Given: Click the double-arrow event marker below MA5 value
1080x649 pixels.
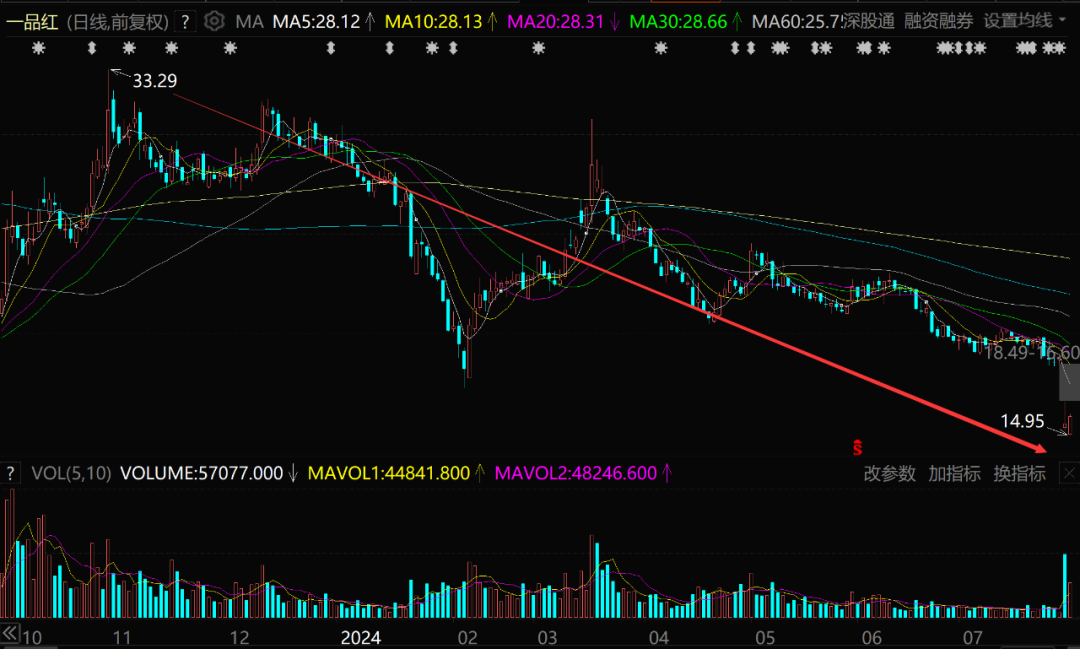Looking at the screenshot, I should point(331,48).
